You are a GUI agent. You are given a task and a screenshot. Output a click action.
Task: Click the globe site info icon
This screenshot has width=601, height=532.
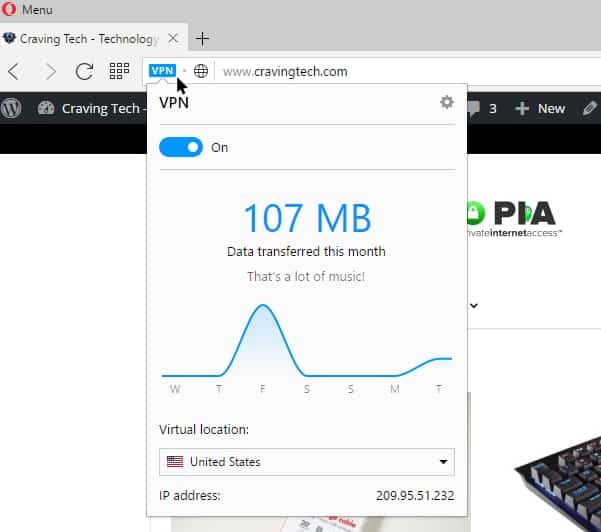pos(201,71)
